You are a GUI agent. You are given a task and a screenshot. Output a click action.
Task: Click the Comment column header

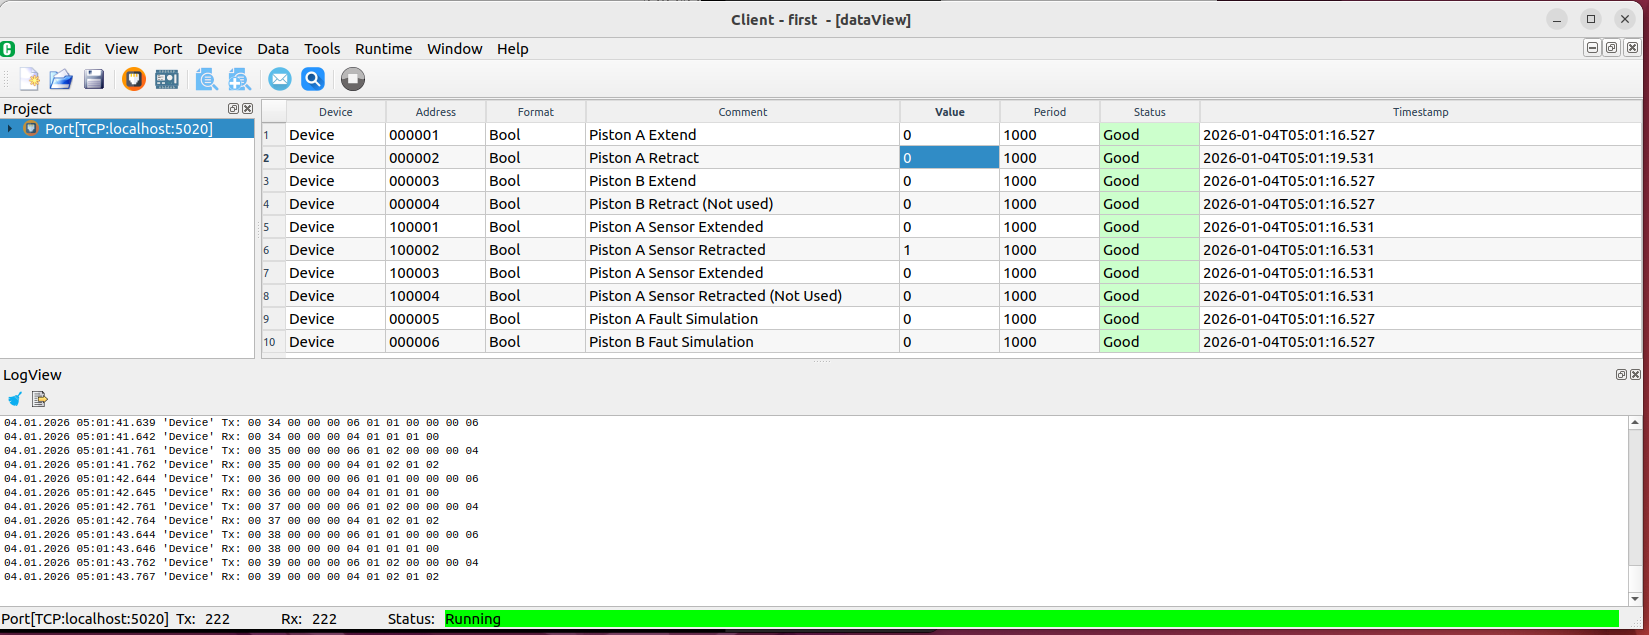click(x=743, y=112)
